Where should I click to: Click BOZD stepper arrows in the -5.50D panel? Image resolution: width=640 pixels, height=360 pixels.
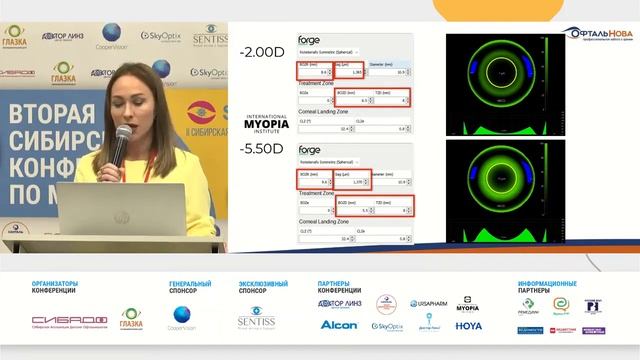(371, 210)
